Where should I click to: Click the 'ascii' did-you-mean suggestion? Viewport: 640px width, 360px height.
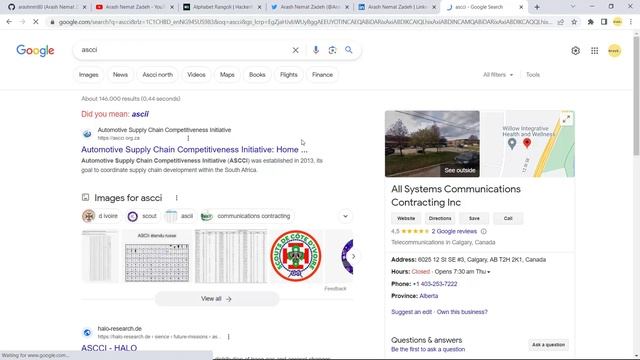140,114
